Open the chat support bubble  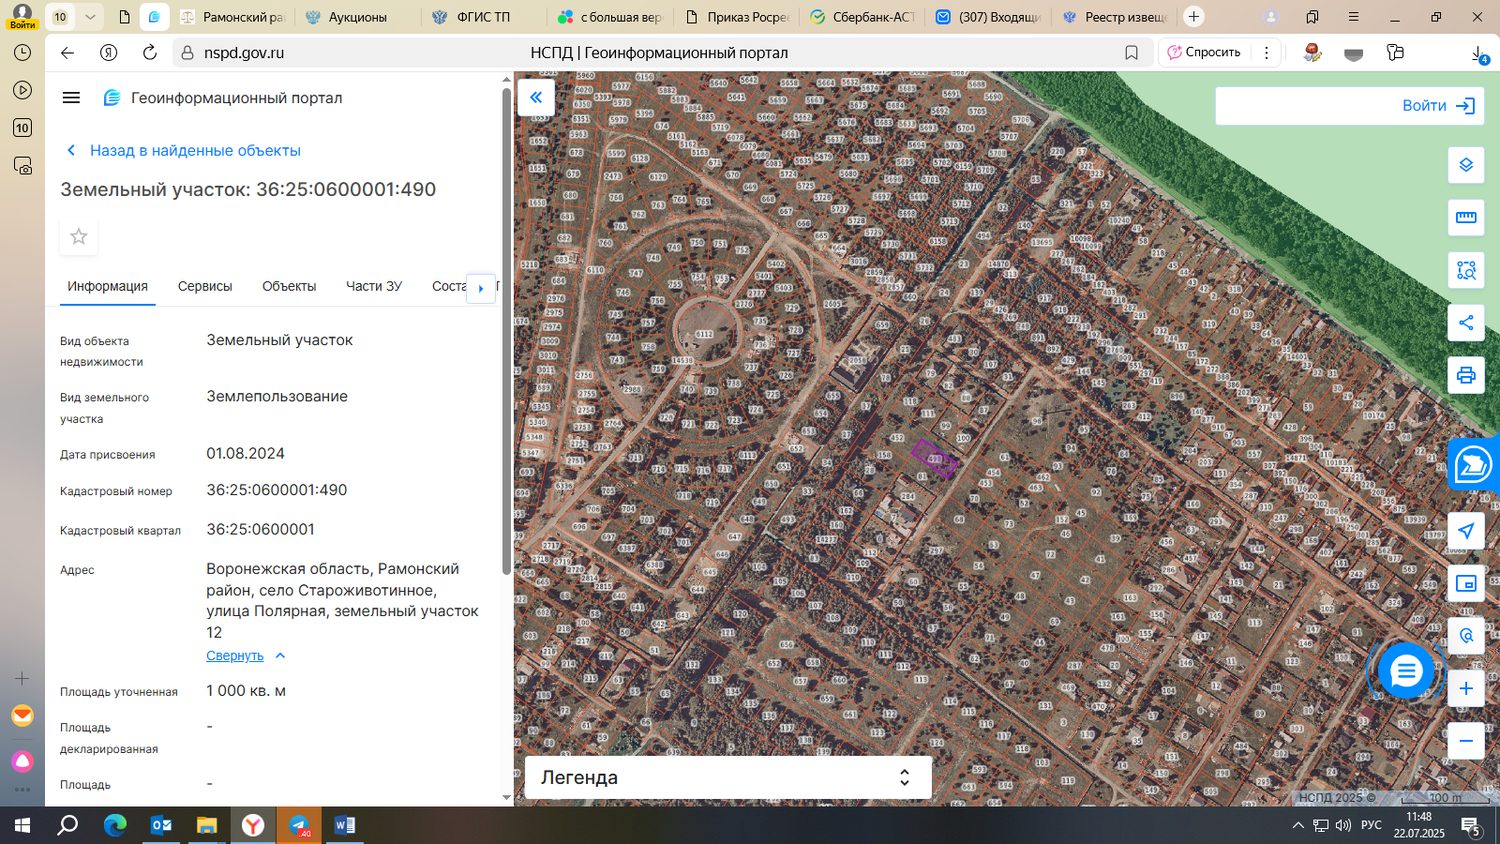click(x=1405, y=670)
